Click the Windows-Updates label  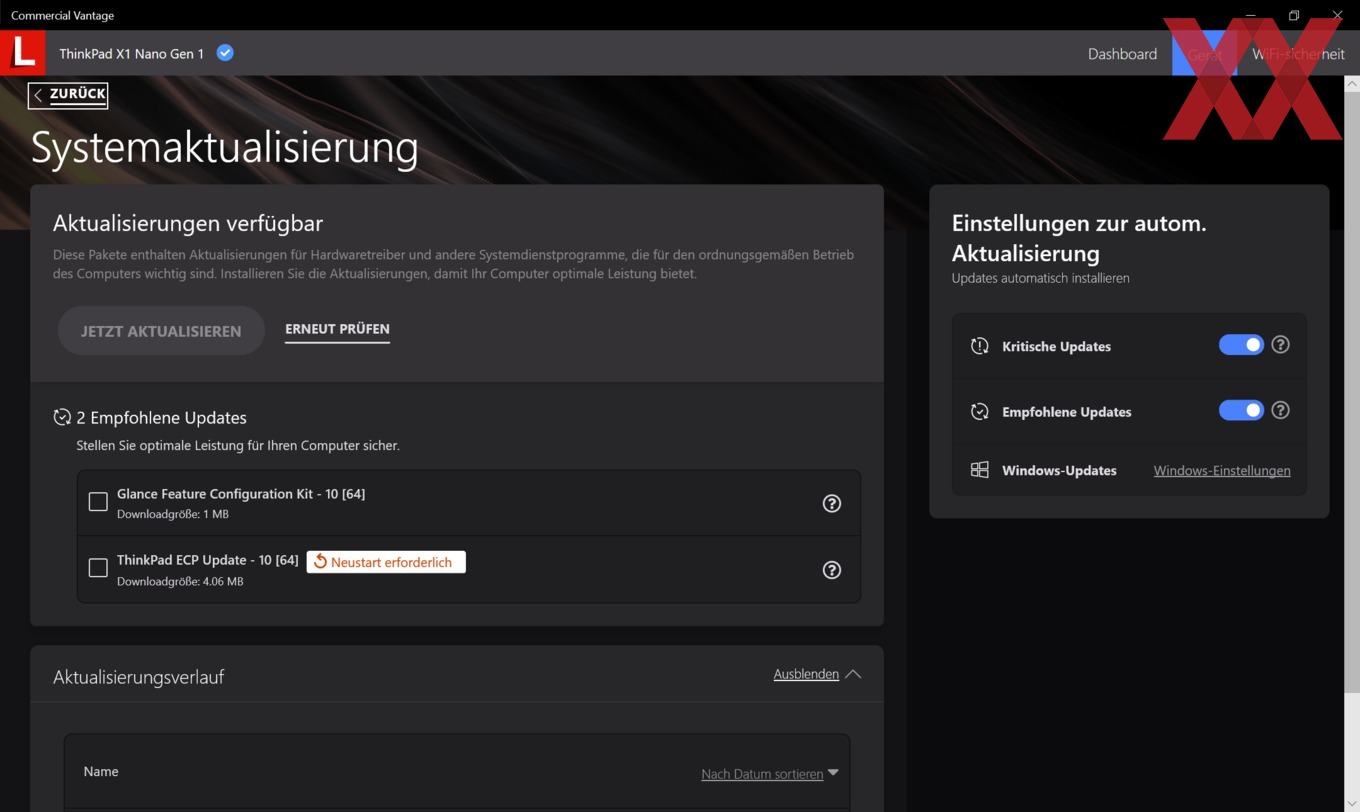tap(1059, 470)
